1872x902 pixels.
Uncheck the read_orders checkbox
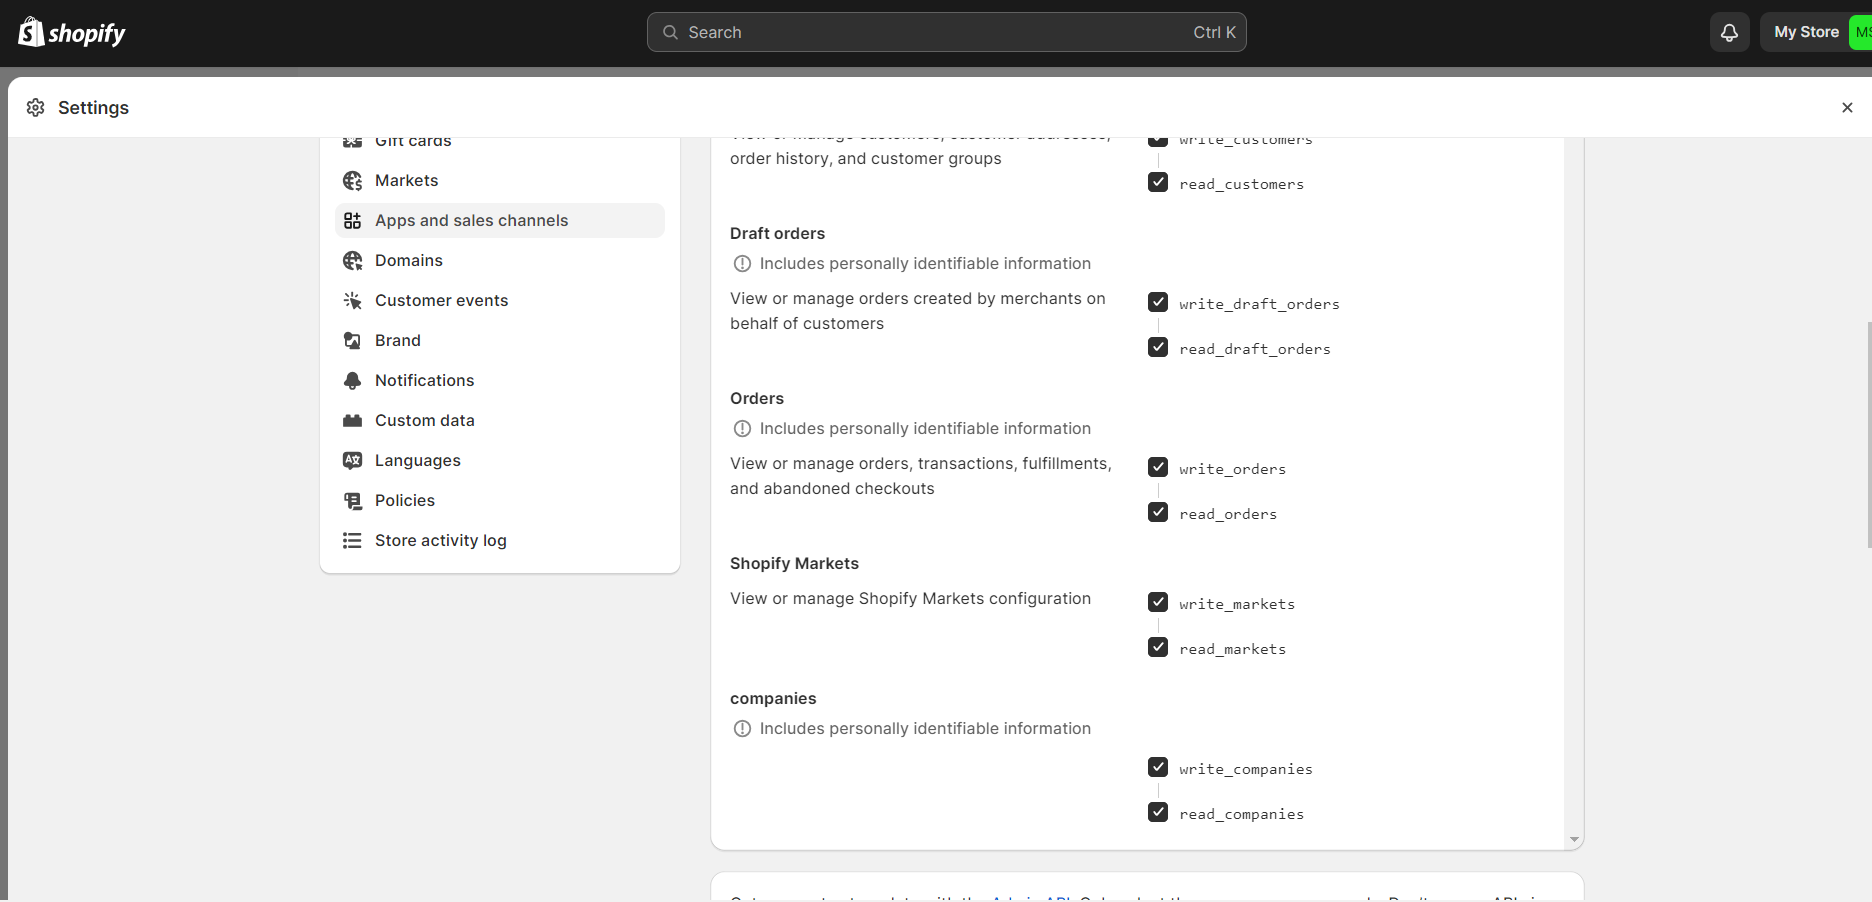point(1158,513)
